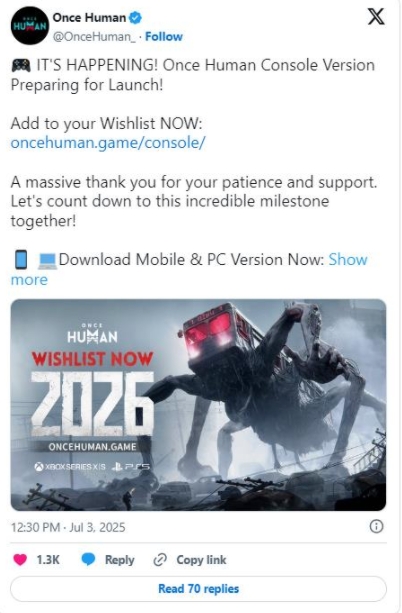
Task: Click the mobile phone emoji
Action: click(x=21, y=260)
